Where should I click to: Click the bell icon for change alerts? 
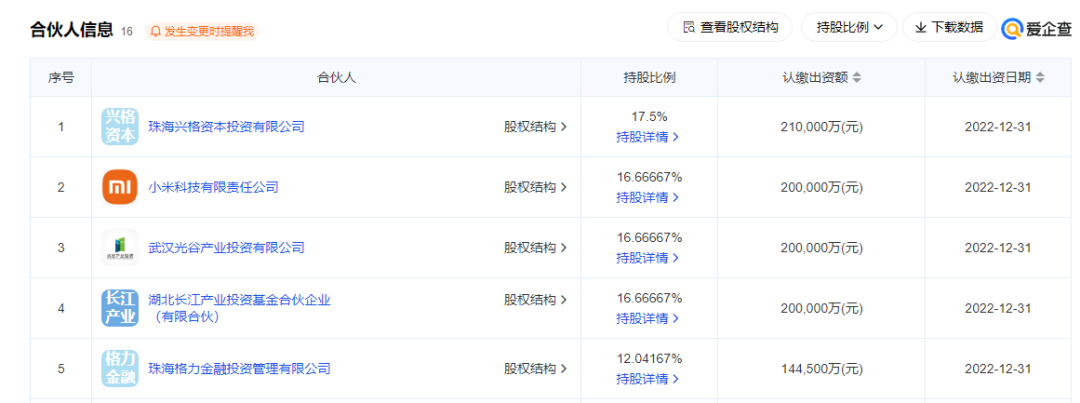[x=155, y=31]
